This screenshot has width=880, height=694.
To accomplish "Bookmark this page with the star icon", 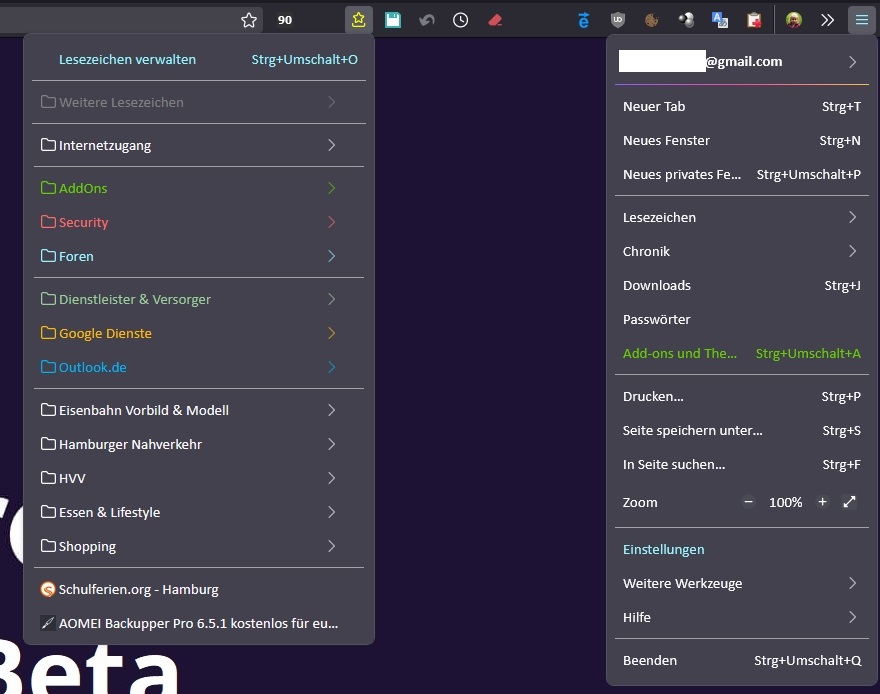I will pyautogui.click(x=249, y=21).
